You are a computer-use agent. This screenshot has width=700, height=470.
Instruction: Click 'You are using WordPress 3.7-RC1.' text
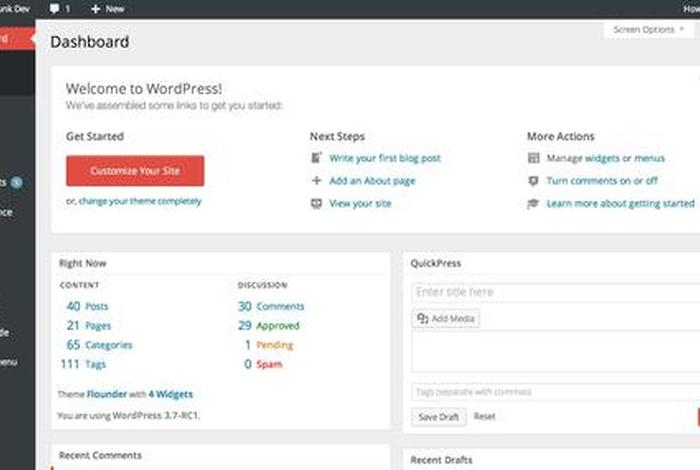pyautogui.click(x=129, y=416)
